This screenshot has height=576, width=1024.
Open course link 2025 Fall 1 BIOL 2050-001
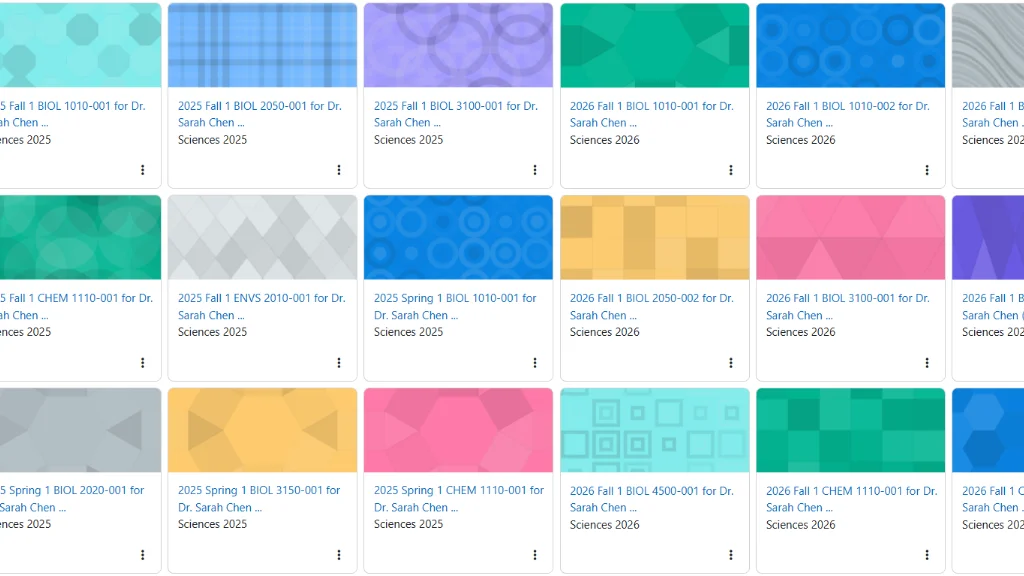coord(260,114)
